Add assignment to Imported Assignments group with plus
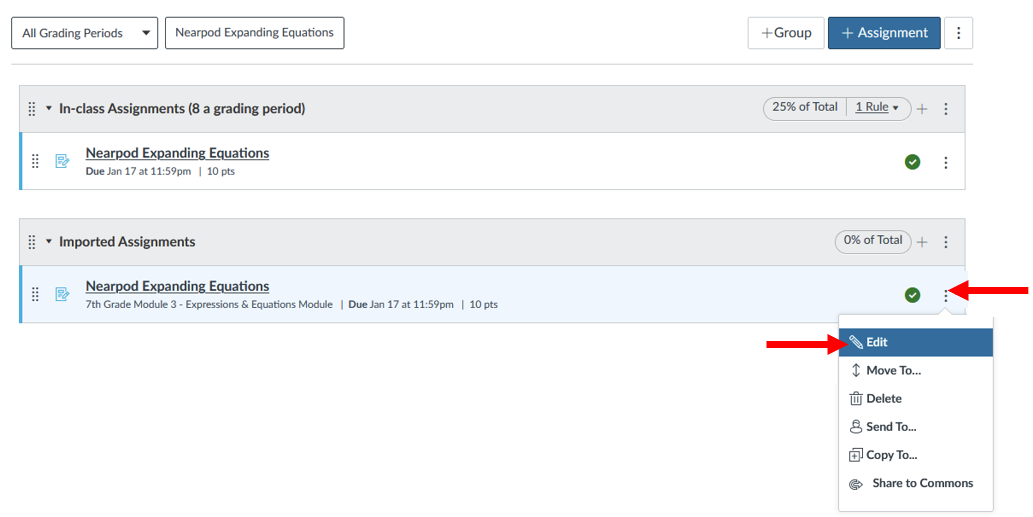Viewport: 1033px width, 517px height. pos(922,242)
